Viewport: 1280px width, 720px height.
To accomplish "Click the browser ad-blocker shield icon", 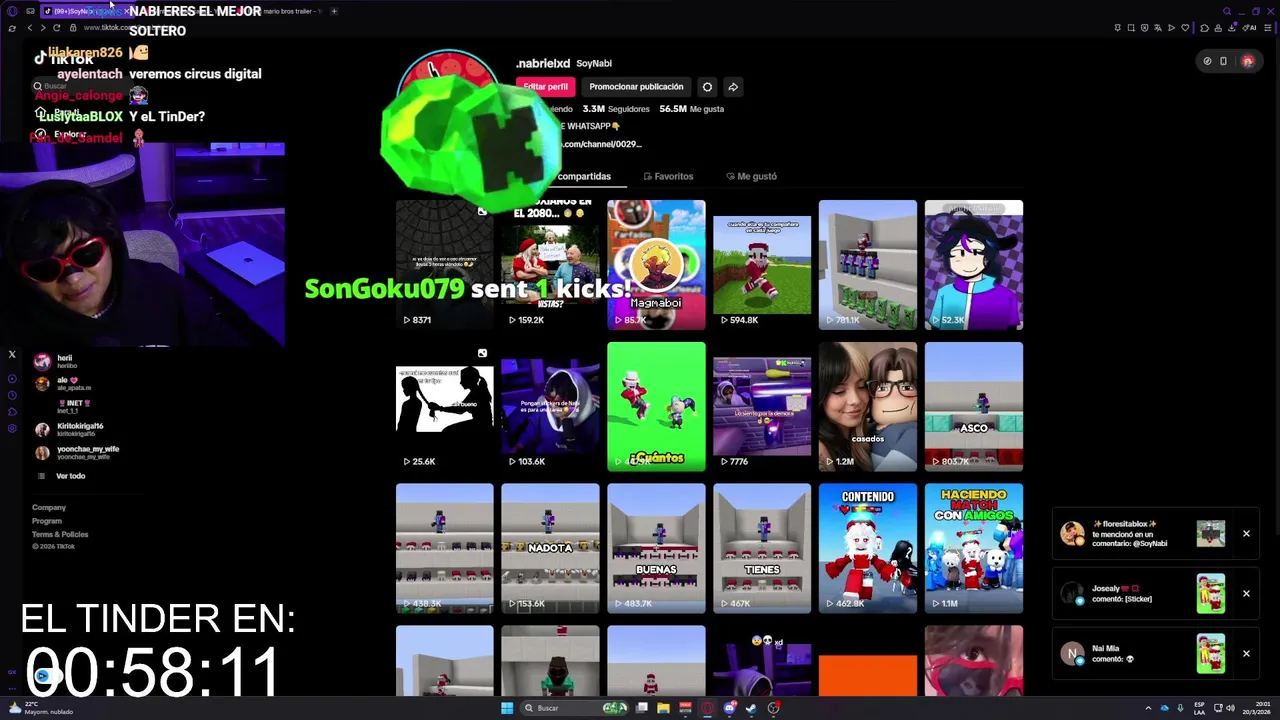I will tap(1145, 28).
